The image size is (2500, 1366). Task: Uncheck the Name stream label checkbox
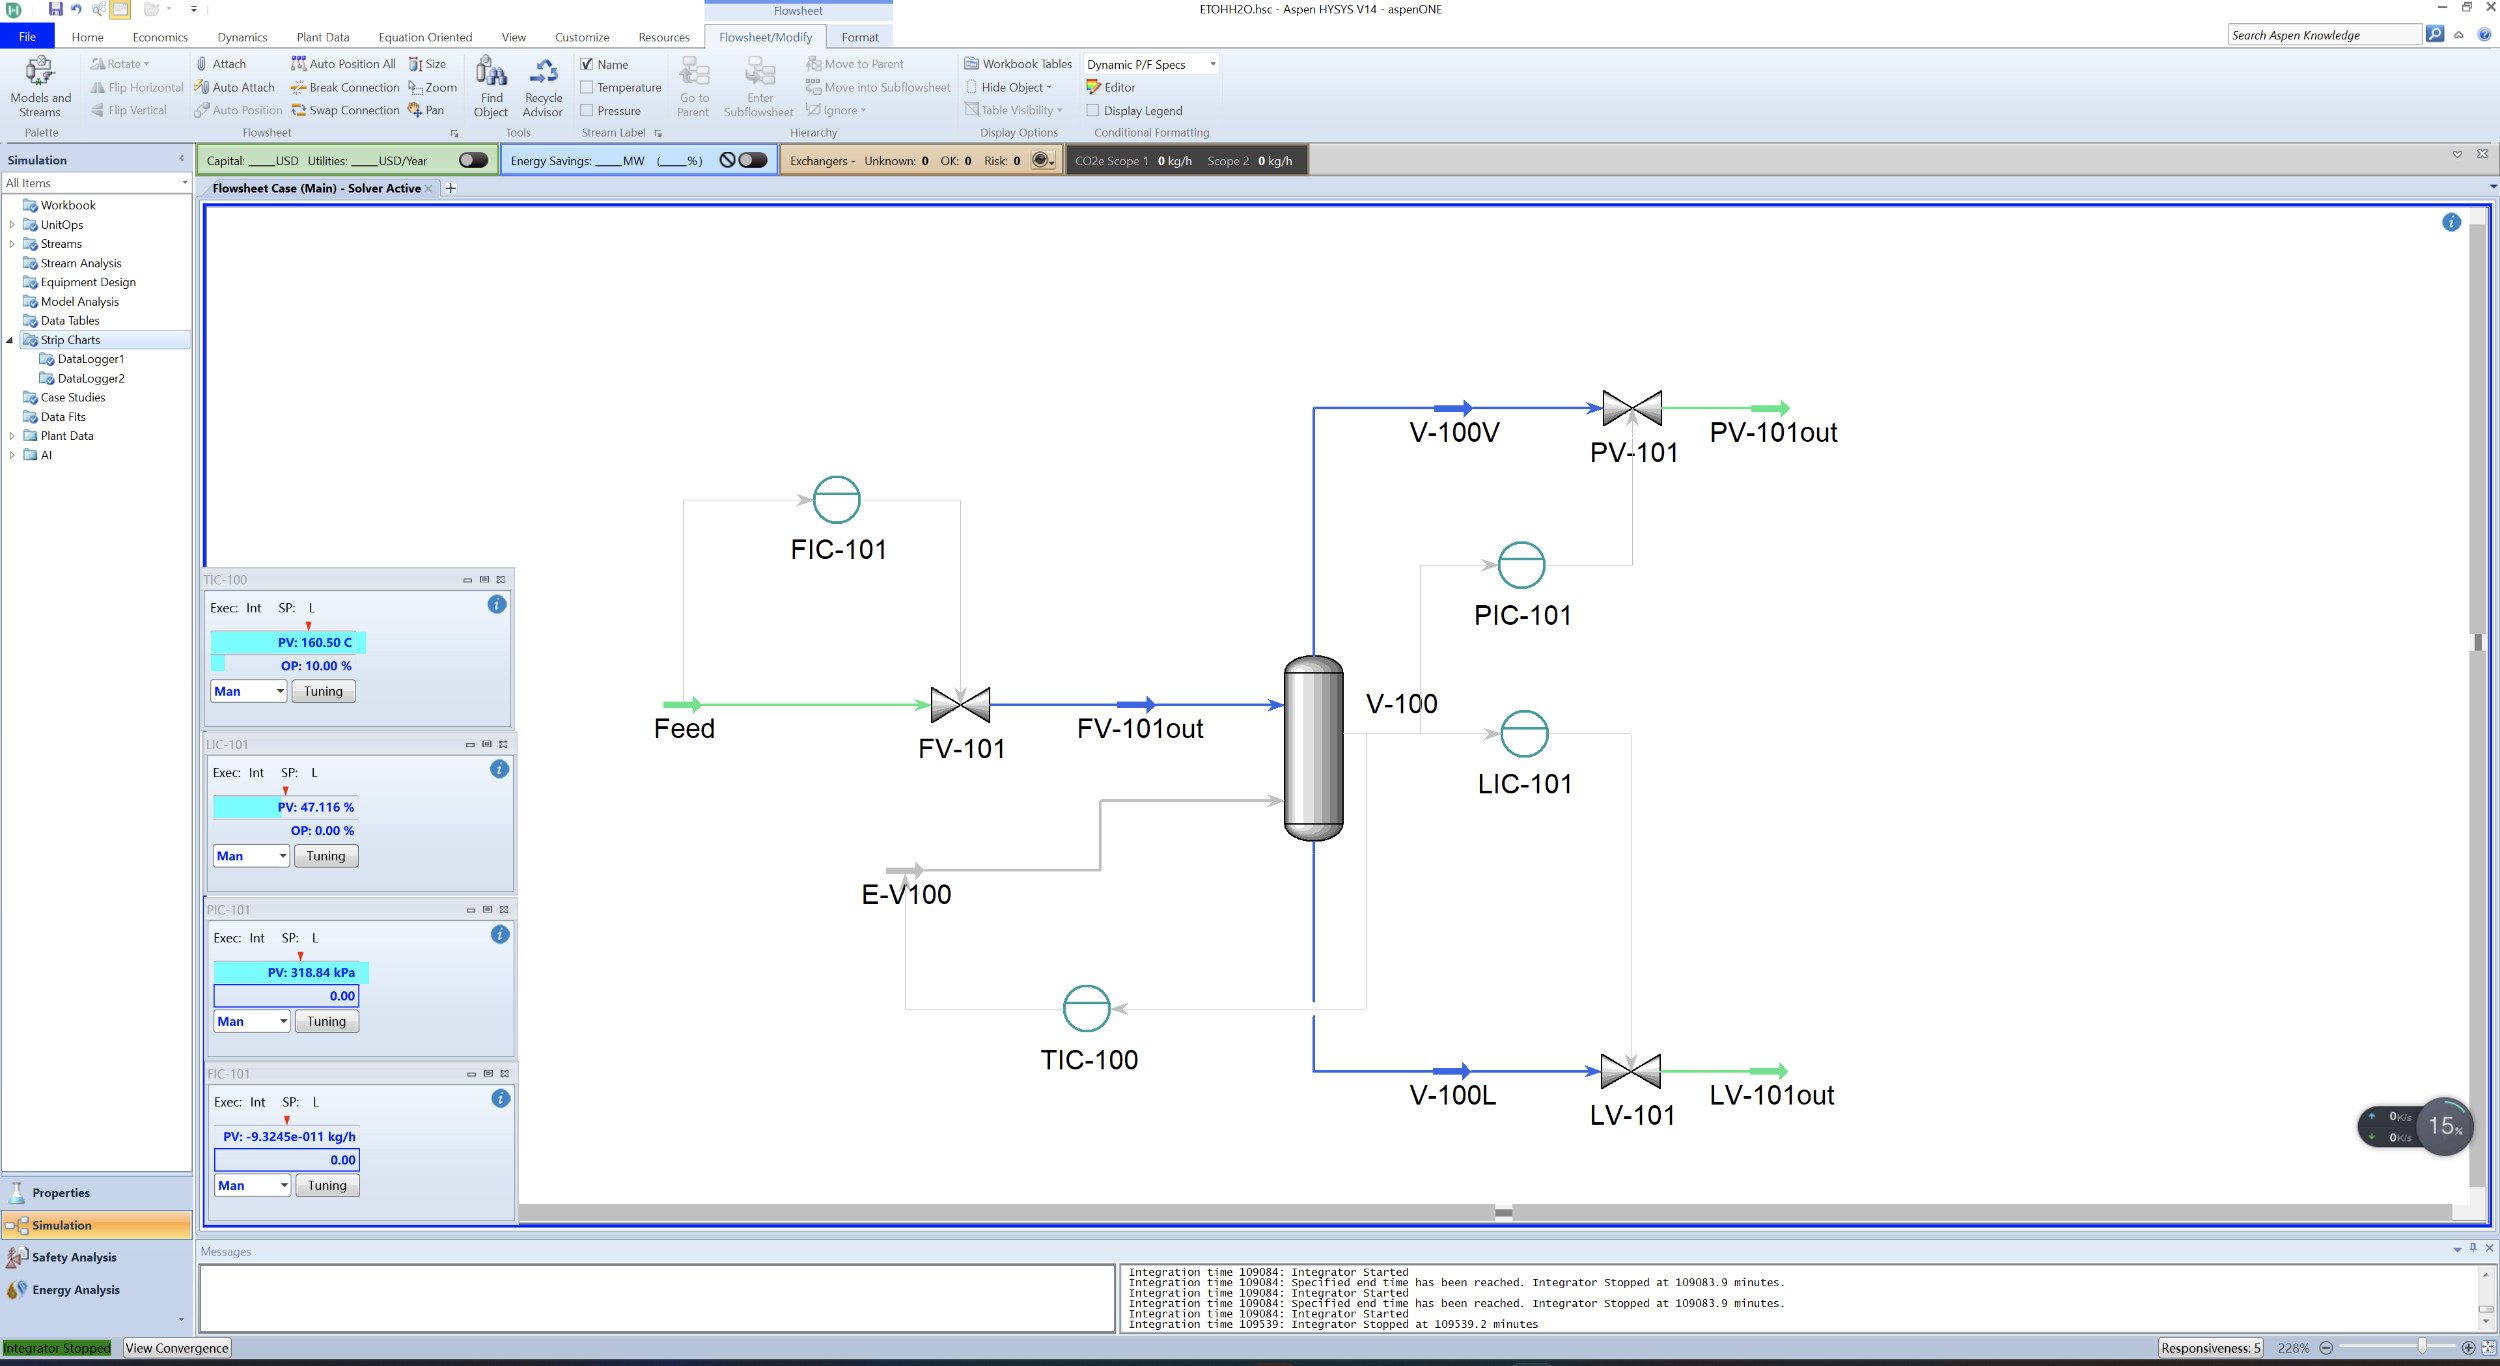click(x=587, y=65)
